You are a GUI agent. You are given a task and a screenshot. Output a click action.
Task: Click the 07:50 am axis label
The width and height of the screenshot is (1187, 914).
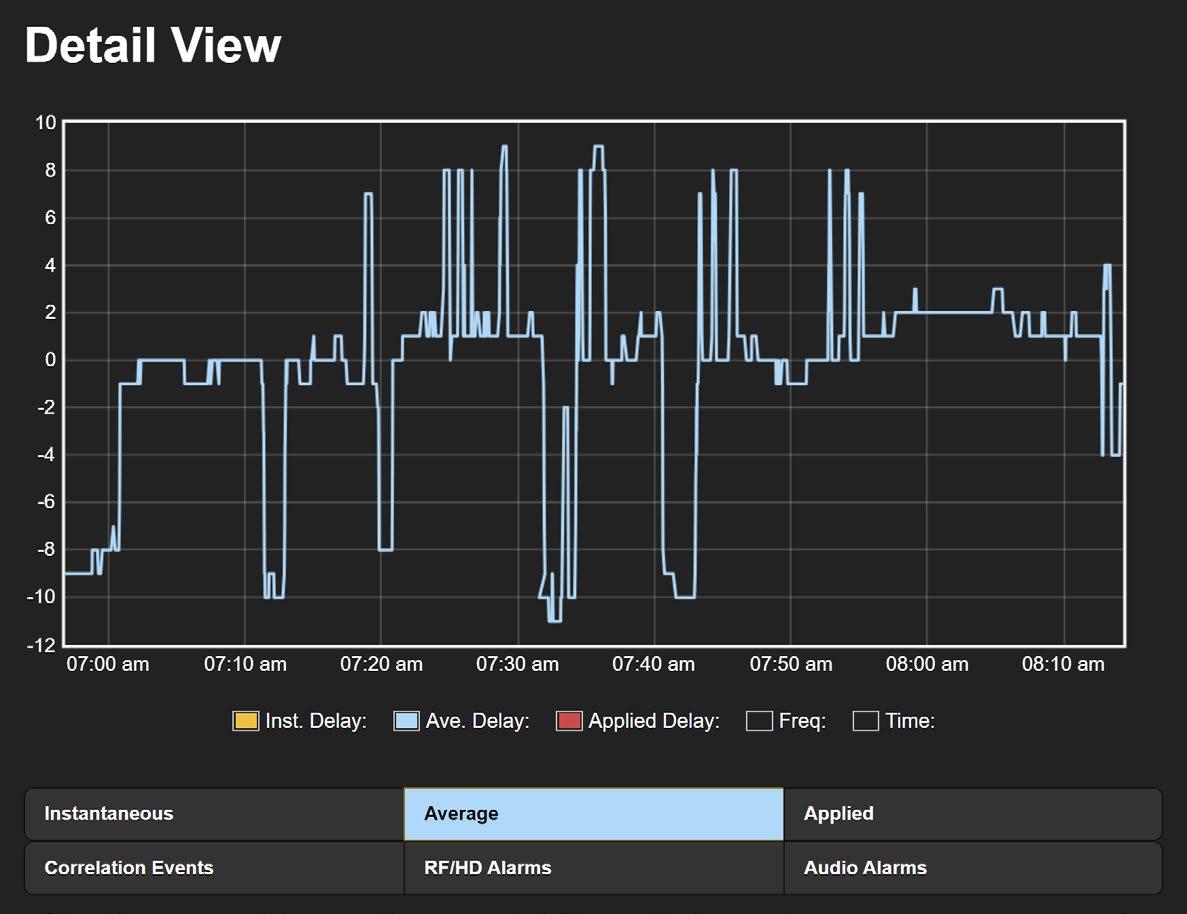(791, 665)
